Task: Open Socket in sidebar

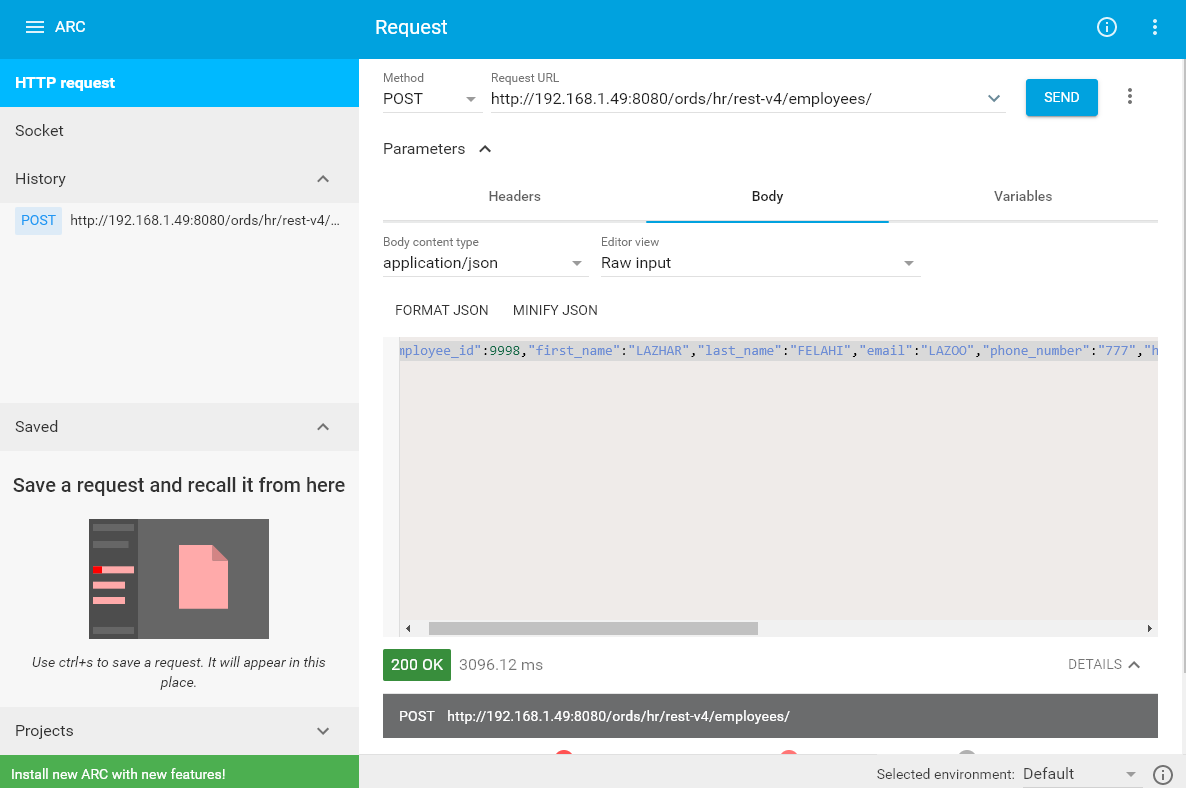Action: [x=179, y=131]
